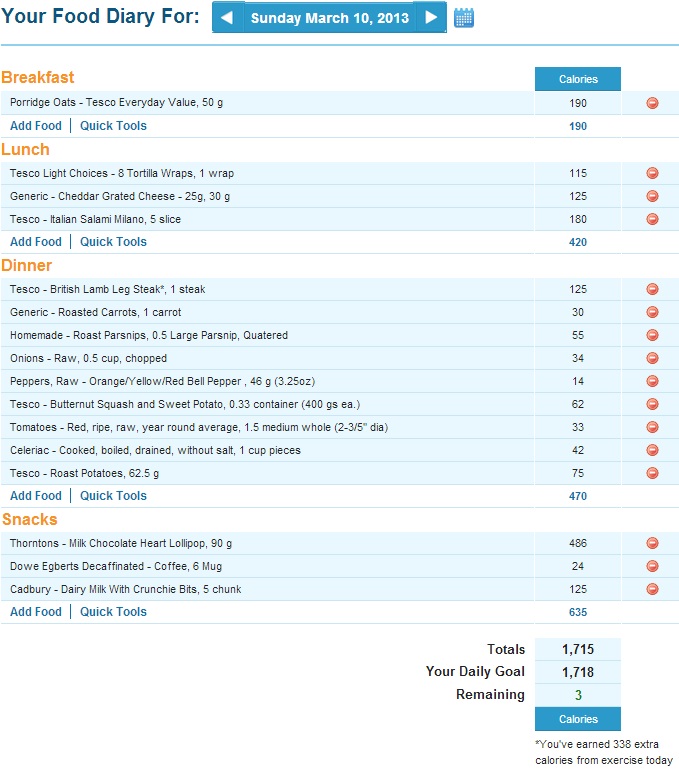Remove British Lamb Leg Steak entry
Viewport: 679px width, 771px height.
[652, 289]
